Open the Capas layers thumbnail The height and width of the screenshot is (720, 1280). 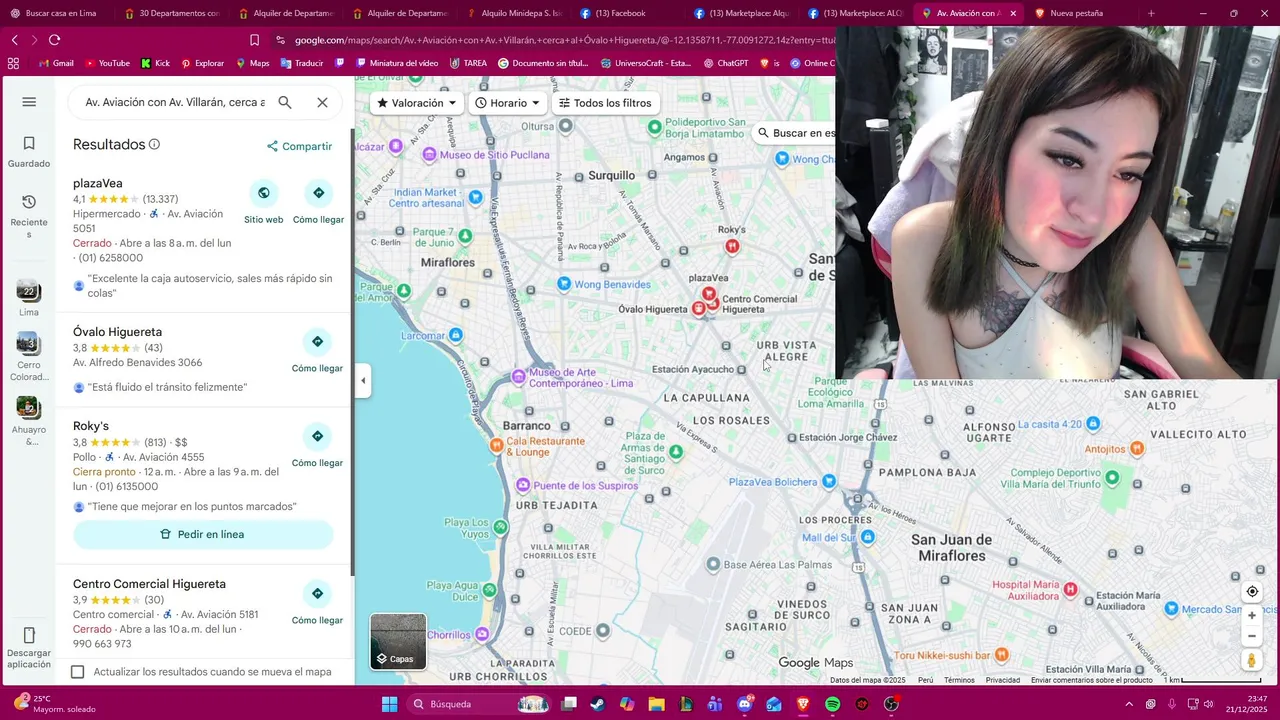pos(398,641)
